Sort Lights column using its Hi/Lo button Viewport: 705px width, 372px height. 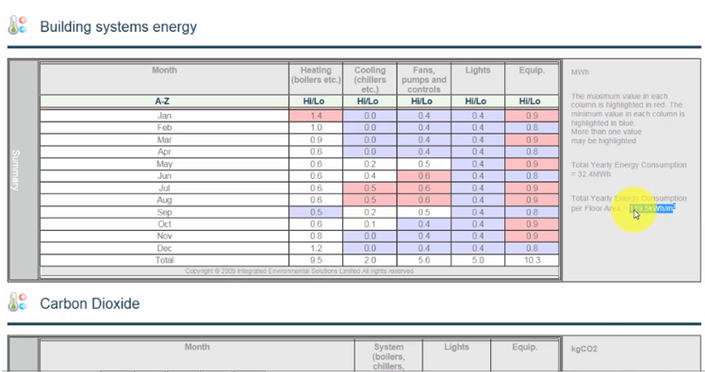click(x=477, y=101)
